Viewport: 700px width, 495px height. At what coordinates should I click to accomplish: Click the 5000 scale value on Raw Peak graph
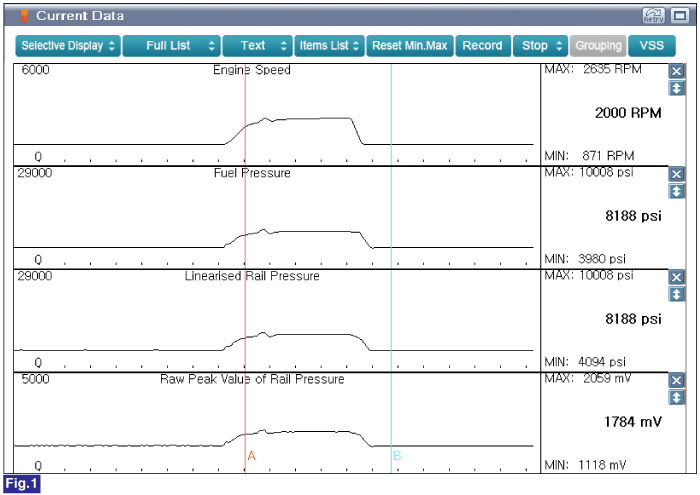click(x=35, y=379)
